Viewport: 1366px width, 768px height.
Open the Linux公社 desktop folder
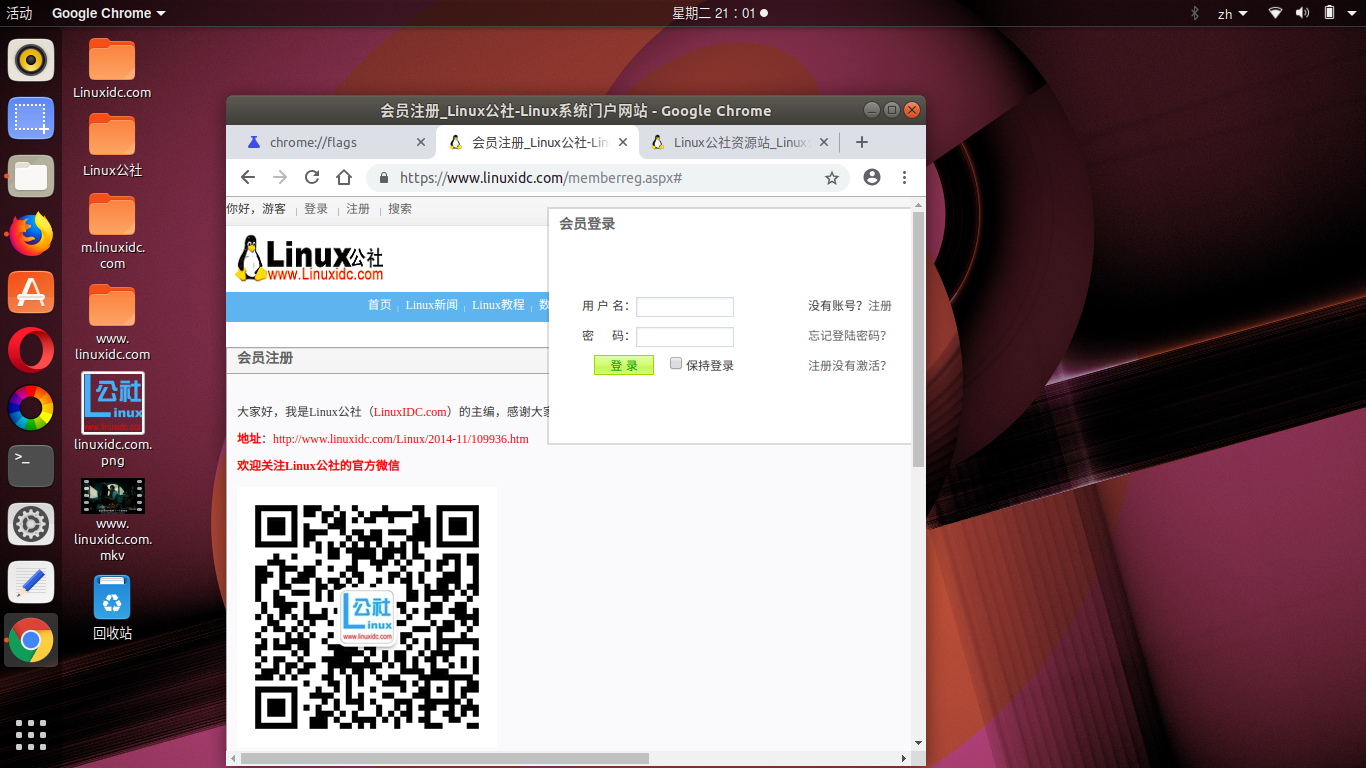click(x=112, y=146)
